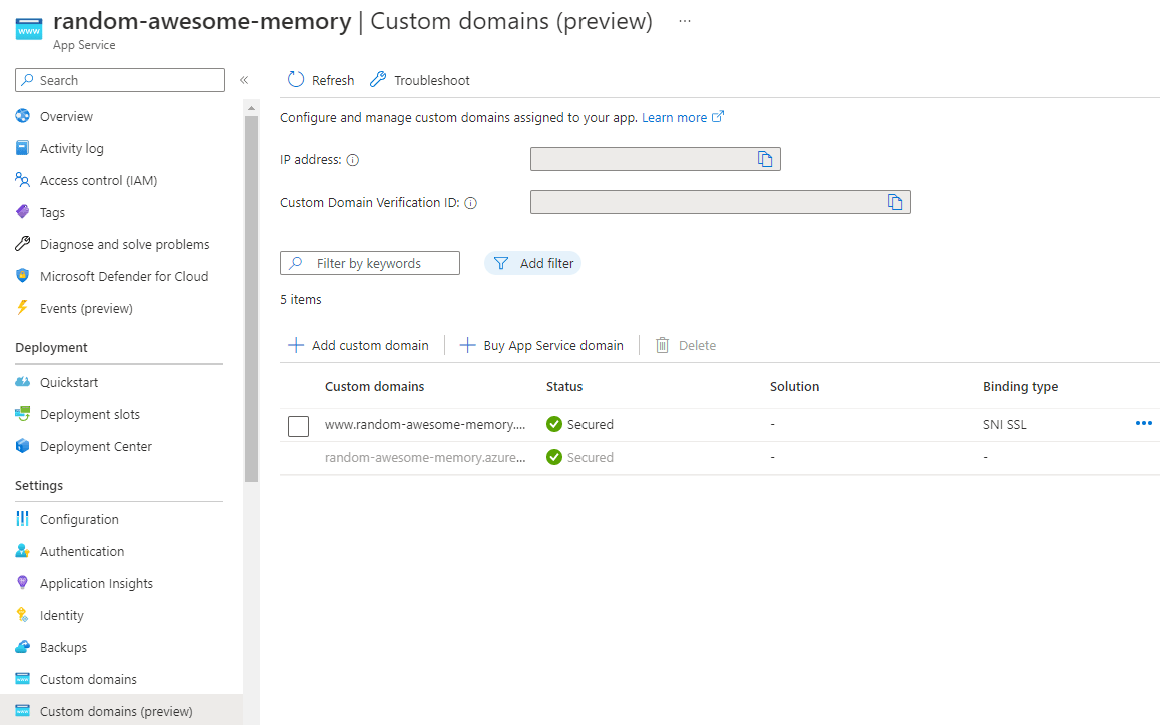Screen dimensions: 1160x725
Task: Click the 5 items count text
Action: 300,300
